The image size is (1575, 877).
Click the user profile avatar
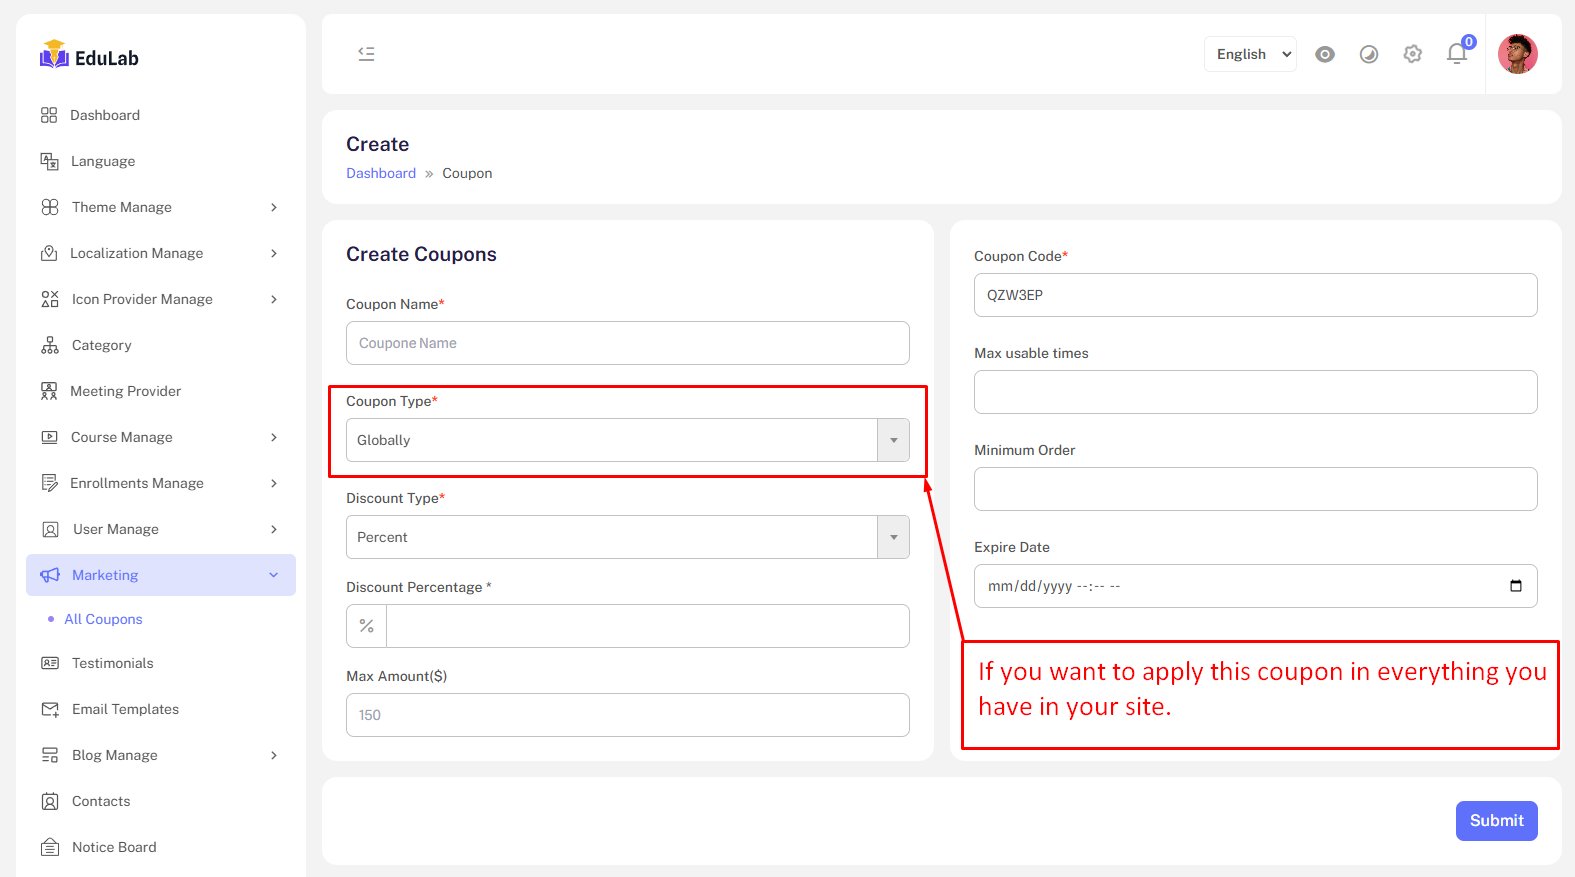[x=1517, y=54]
